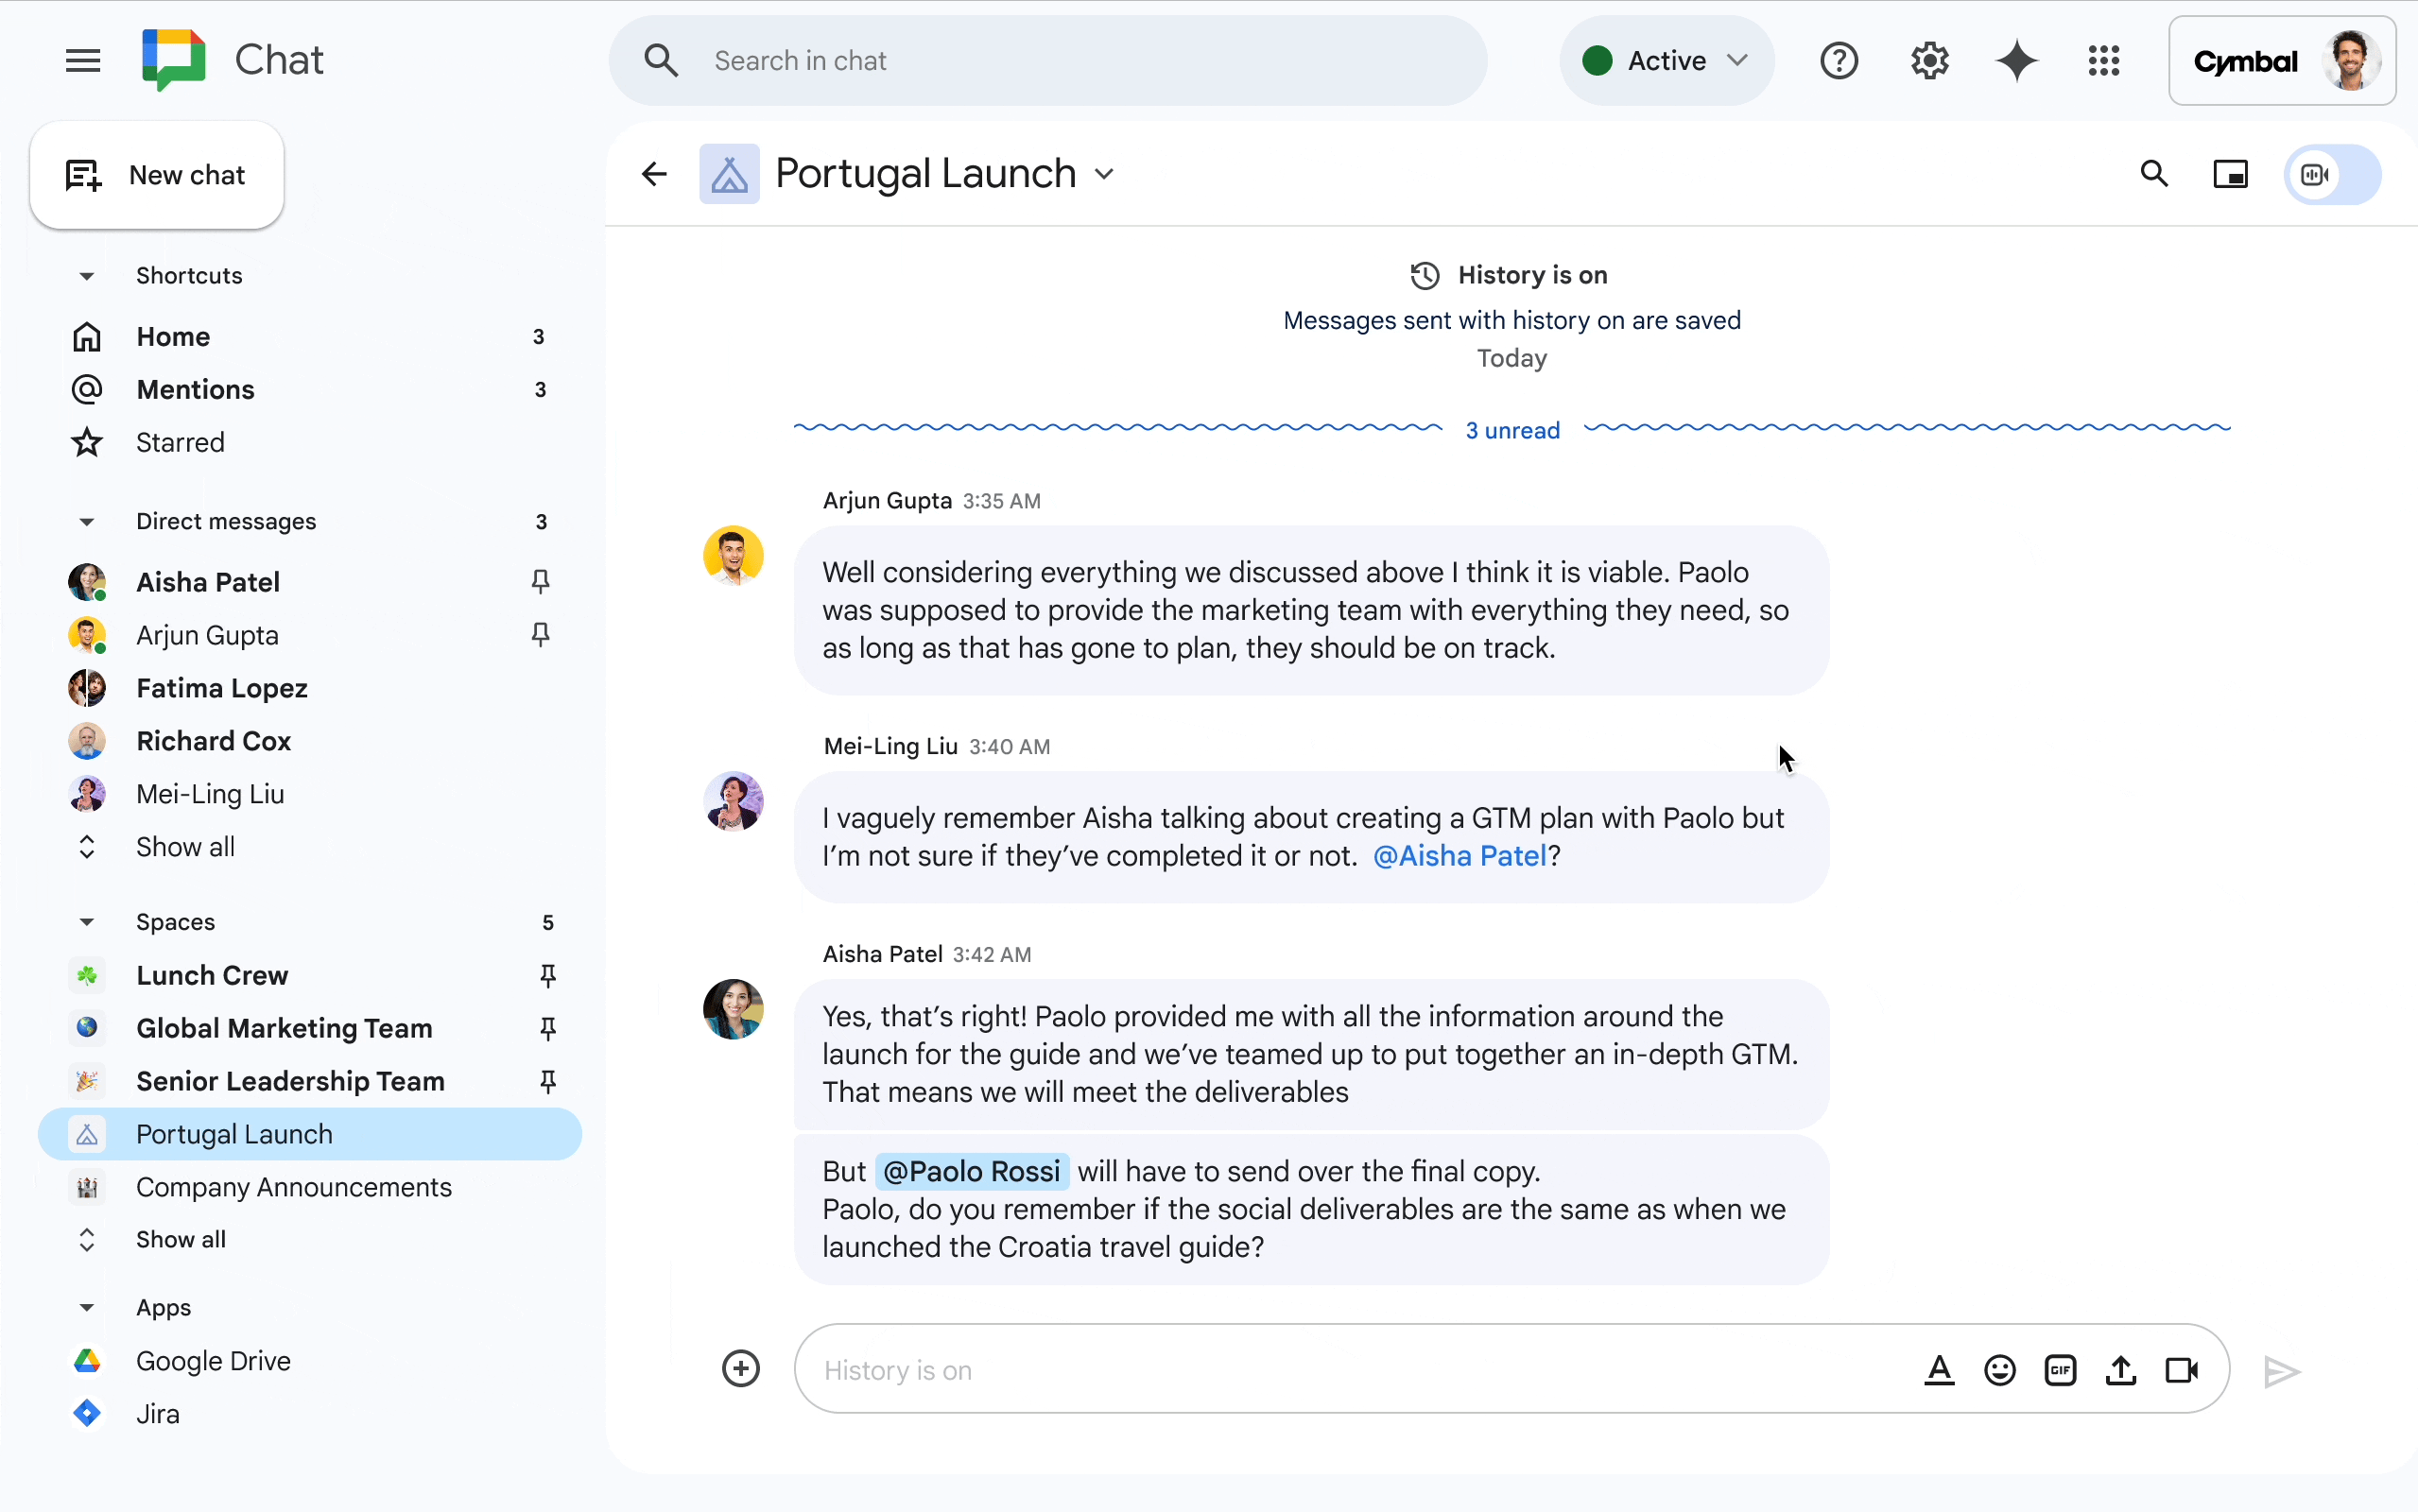The width and height of the screenshot is (2418, 1512).
Task: Toggle the main menu hamburger icon
Action: 83,61
